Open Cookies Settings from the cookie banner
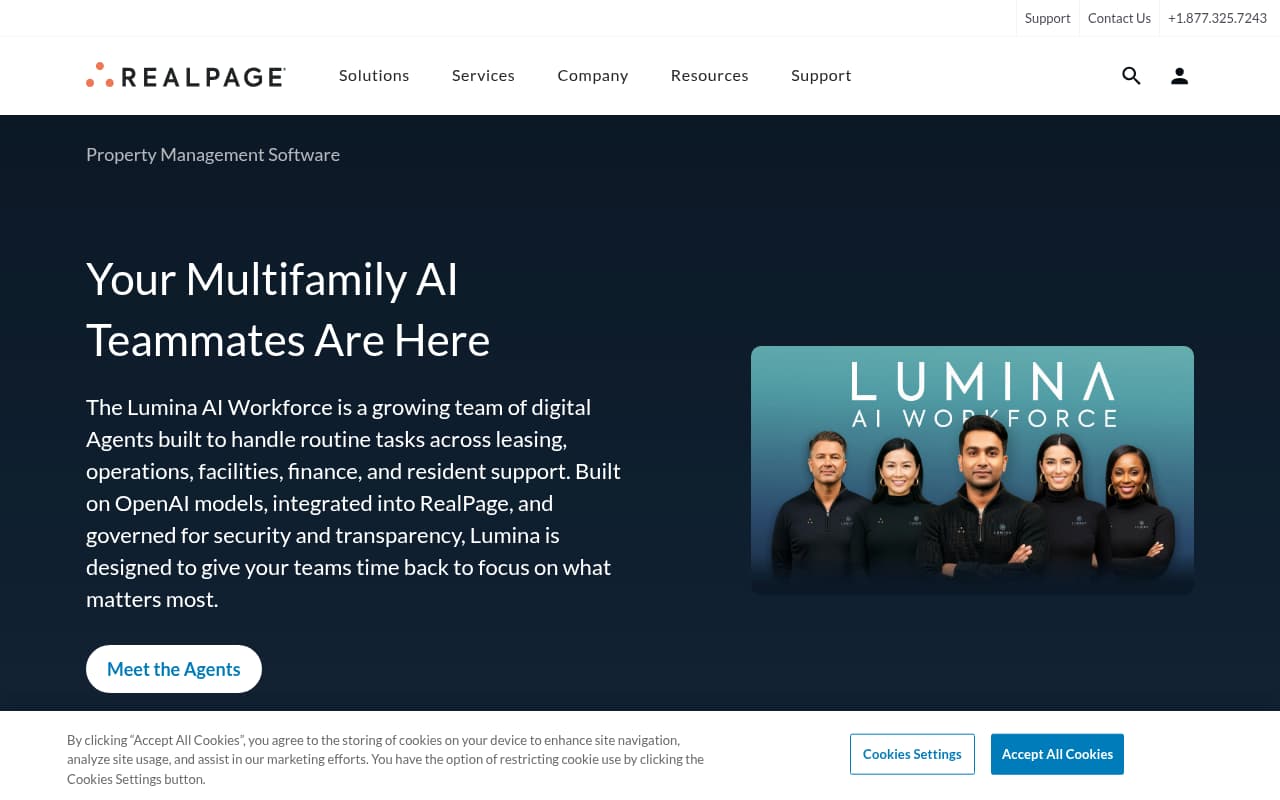 point(912,754)
